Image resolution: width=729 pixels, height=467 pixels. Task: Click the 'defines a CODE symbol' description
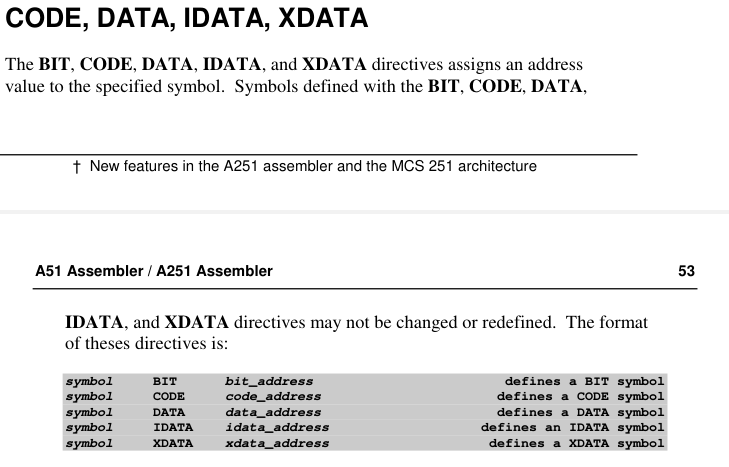(580, 397)
